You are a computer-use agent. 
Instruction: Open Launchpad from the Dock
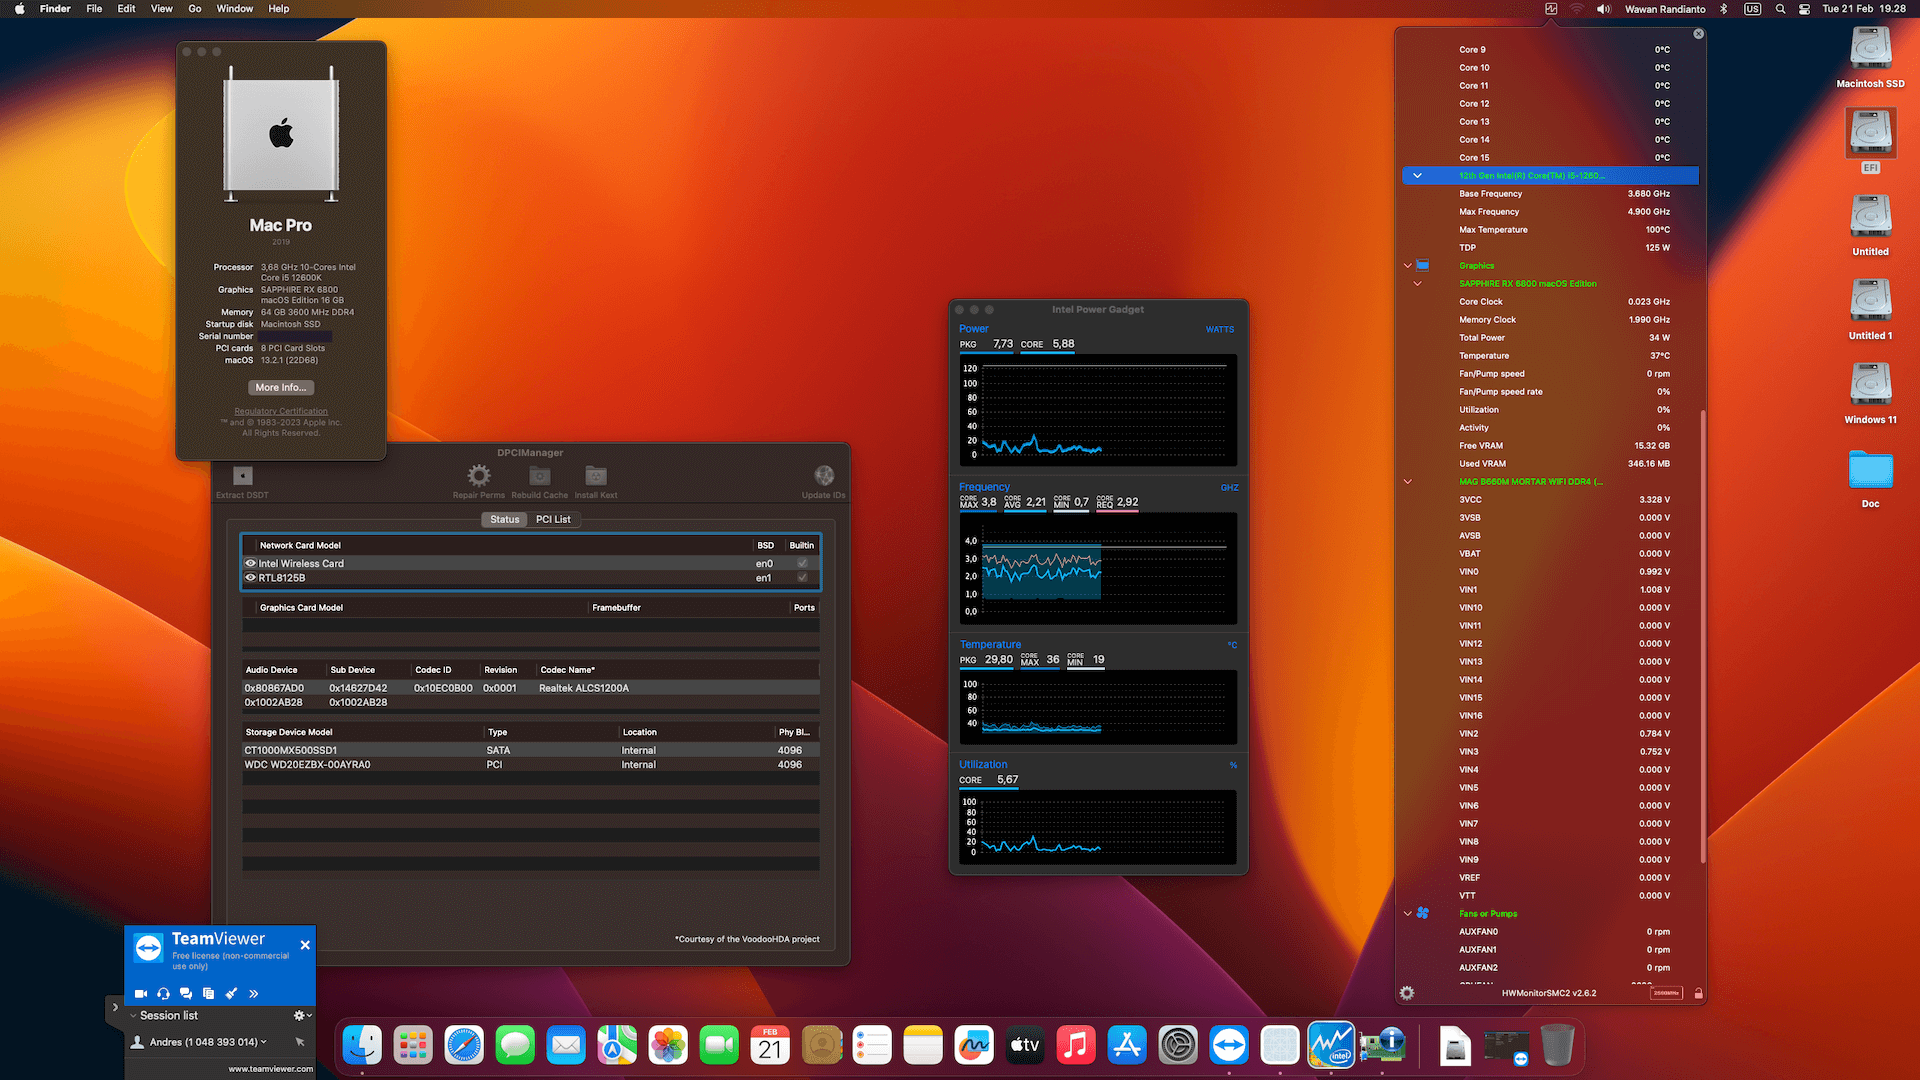[x=413, y=1046]
